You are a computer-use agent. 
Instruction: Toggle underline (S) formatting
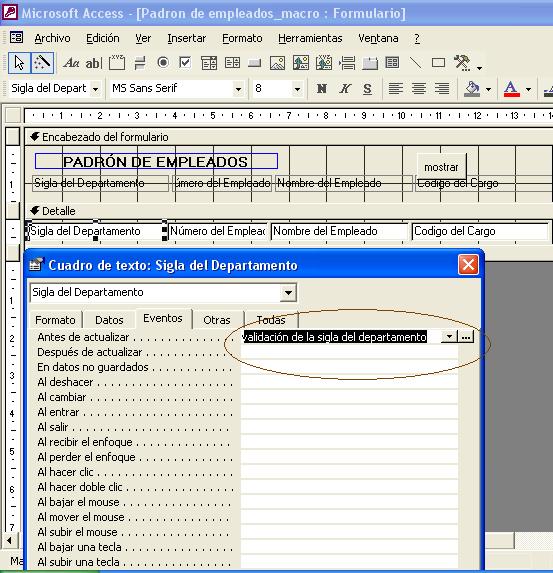[x=367, y=88]
